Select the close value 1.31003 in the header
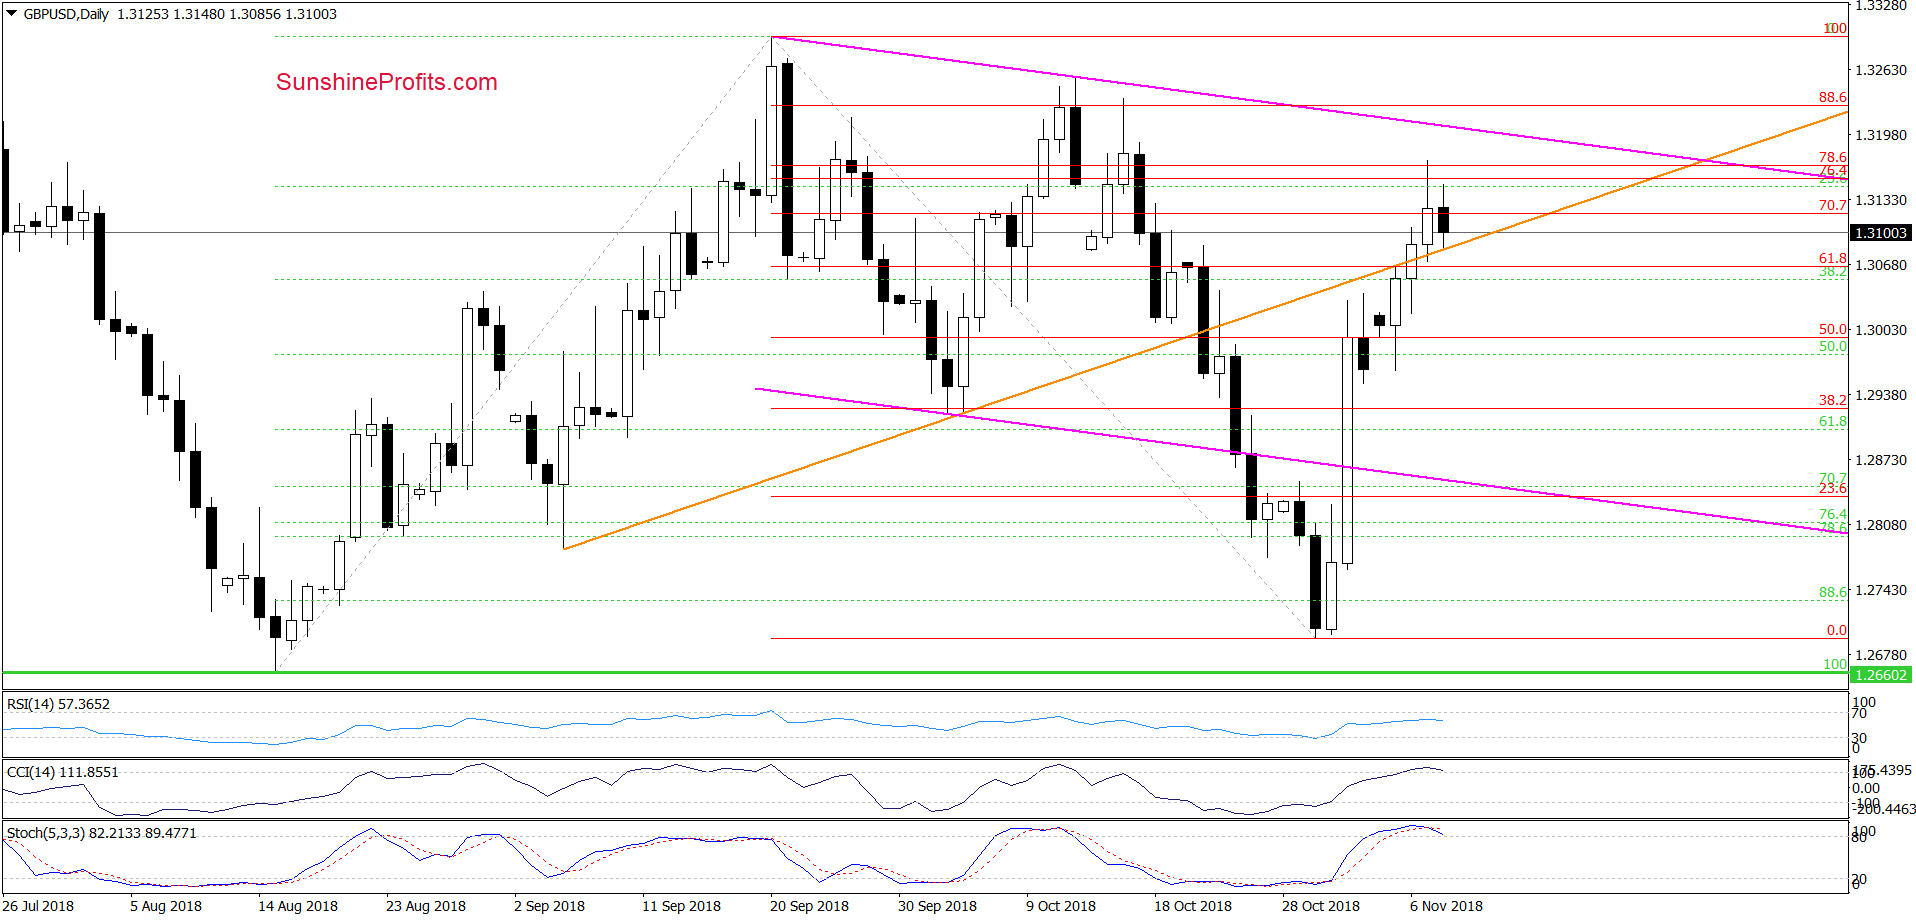 click(x=311, y=14)
